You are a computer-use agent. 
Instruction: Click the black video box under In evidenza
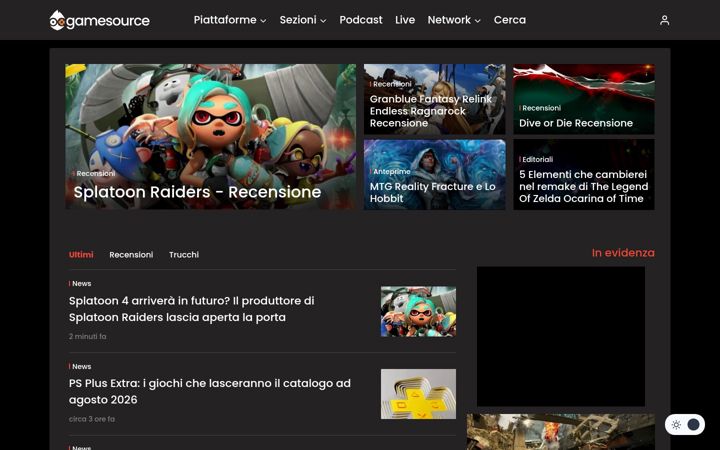tap(561, 336)
